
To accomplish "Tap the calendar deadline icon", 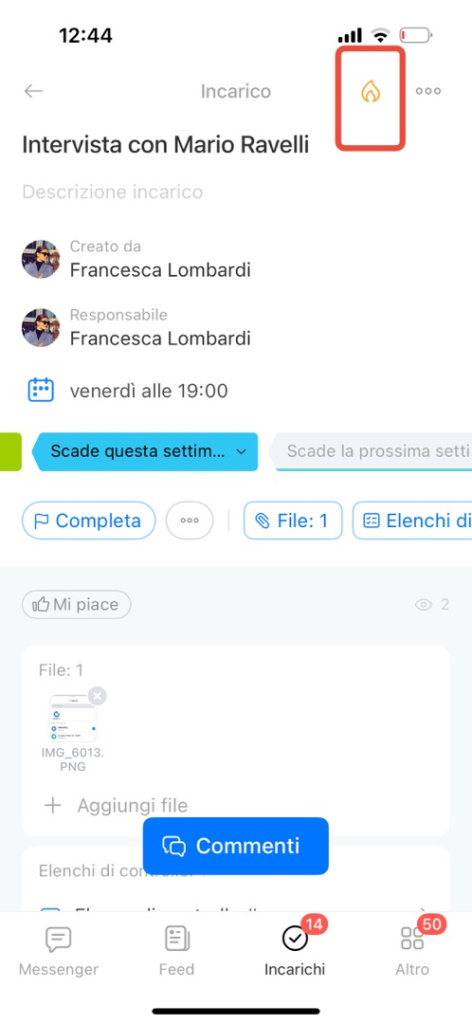I will point(40,391).
